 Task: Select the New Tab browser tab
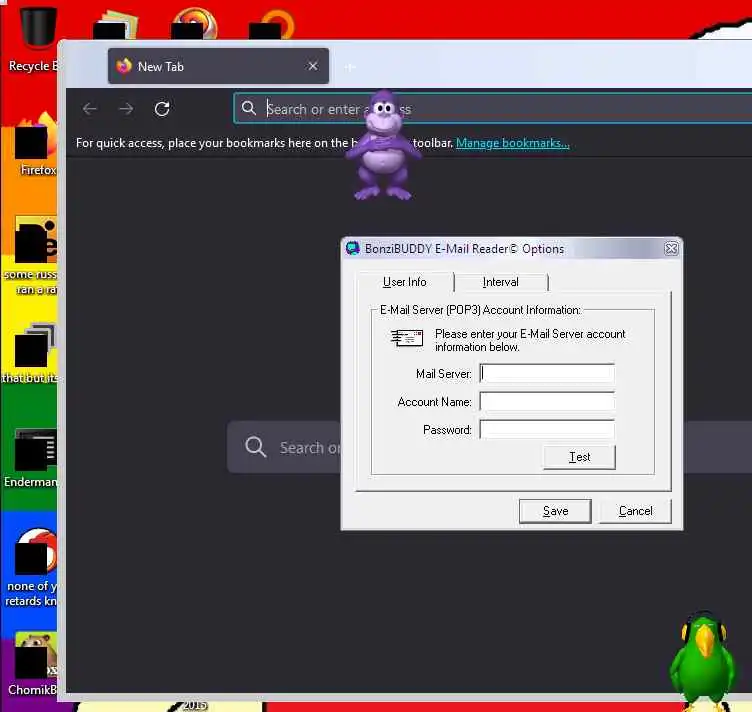click(x=219, y=66)
